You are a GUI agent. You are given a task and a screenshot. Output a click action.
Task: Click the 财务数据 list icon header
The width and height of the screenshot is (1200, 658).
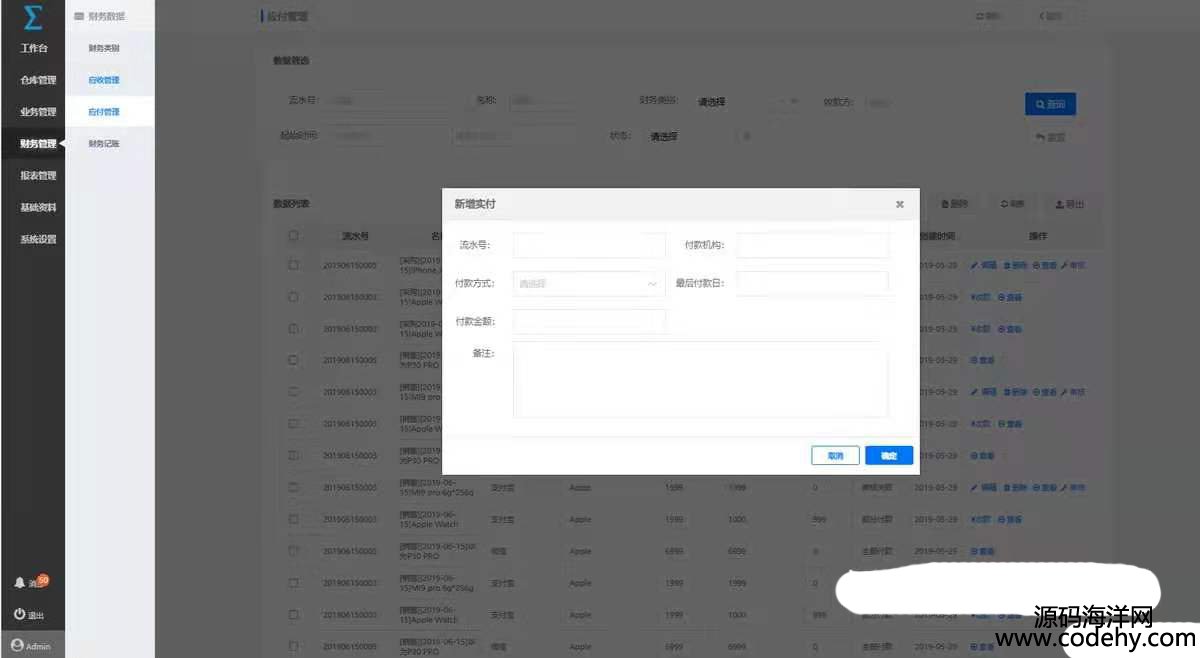[x=79, y=16]
